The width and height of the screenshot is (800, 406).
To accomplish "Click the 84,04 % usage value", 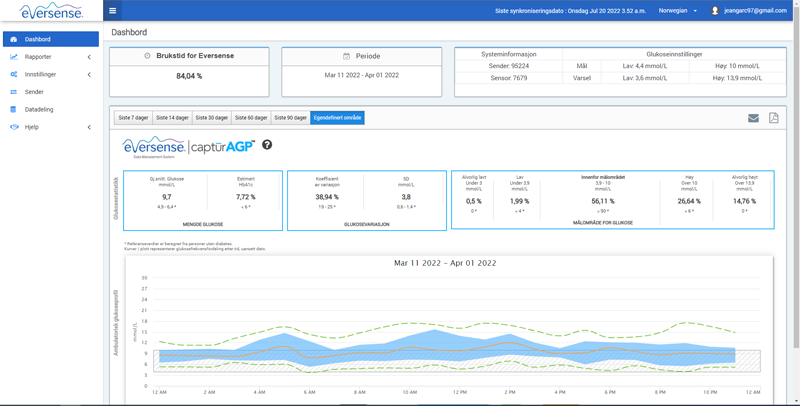I will coord(189,76).
